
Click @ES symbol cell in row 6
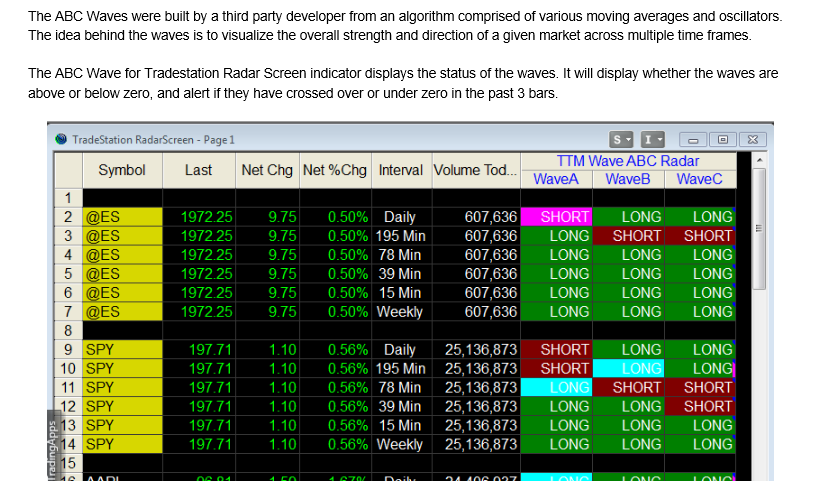click(122, 293)
